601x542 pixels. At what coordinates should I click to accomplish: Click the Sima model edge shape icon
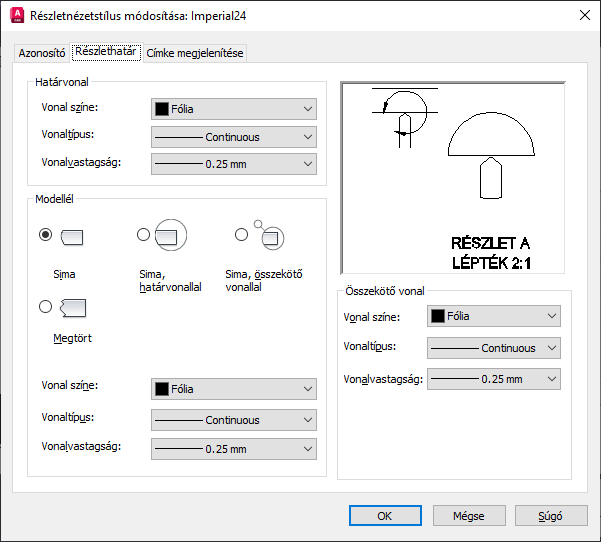point(72,238)
